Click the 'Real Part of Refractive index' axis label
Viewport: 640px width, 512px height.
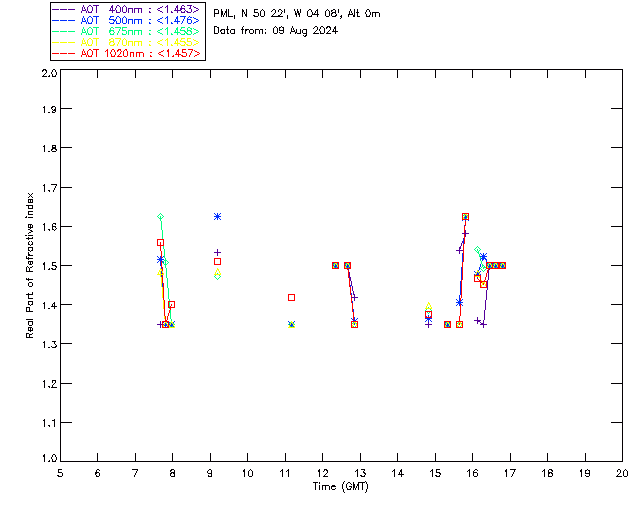tap(29, 265)
